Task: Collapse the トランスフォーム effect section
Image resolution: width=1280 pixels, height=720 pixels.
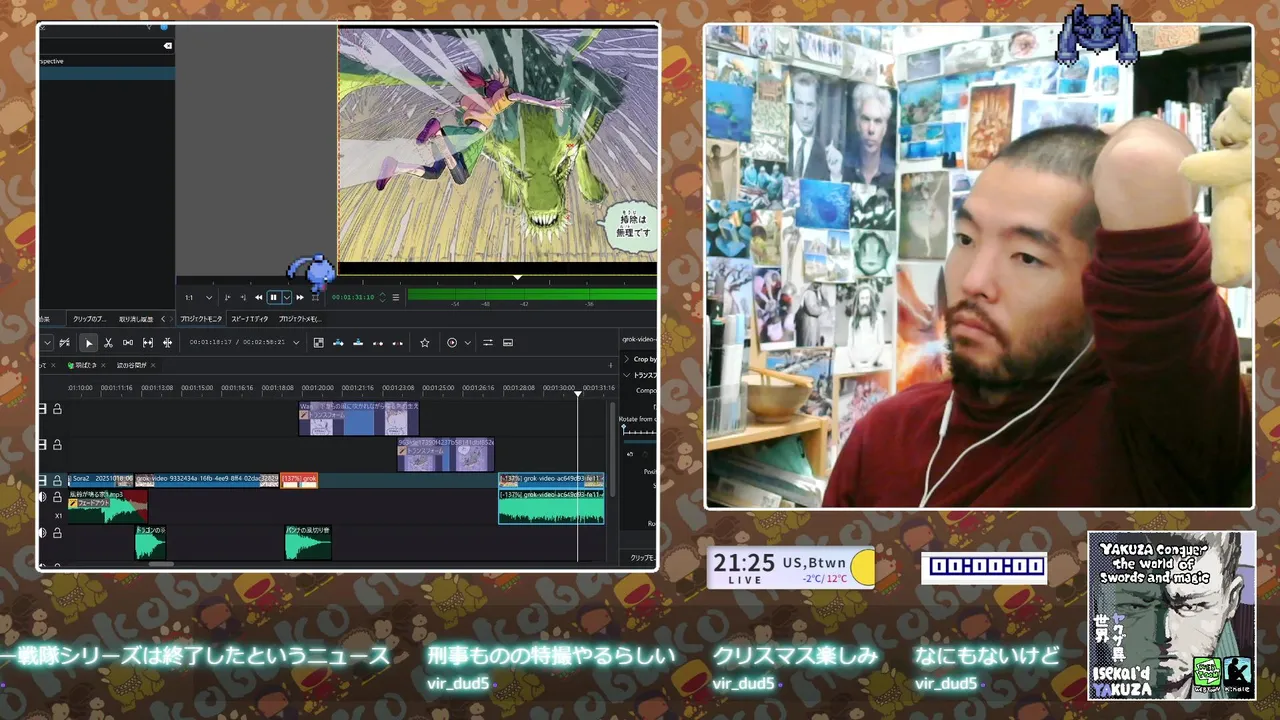Action: click(627, 375)
